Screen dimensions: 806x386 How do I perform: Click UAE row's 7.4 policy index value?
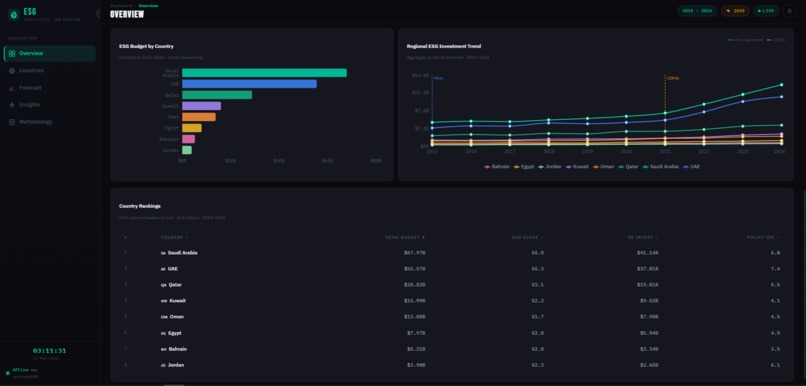776,269
